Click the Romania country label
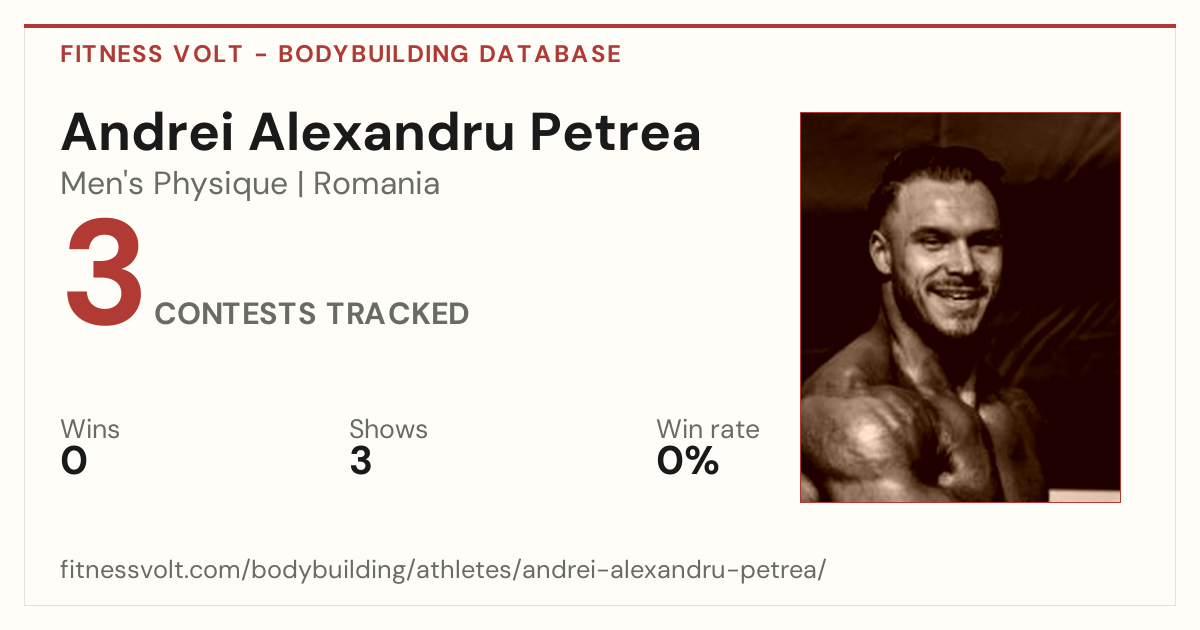Image resolution: width=1200 pixels, height=630 pixels. 377,184
